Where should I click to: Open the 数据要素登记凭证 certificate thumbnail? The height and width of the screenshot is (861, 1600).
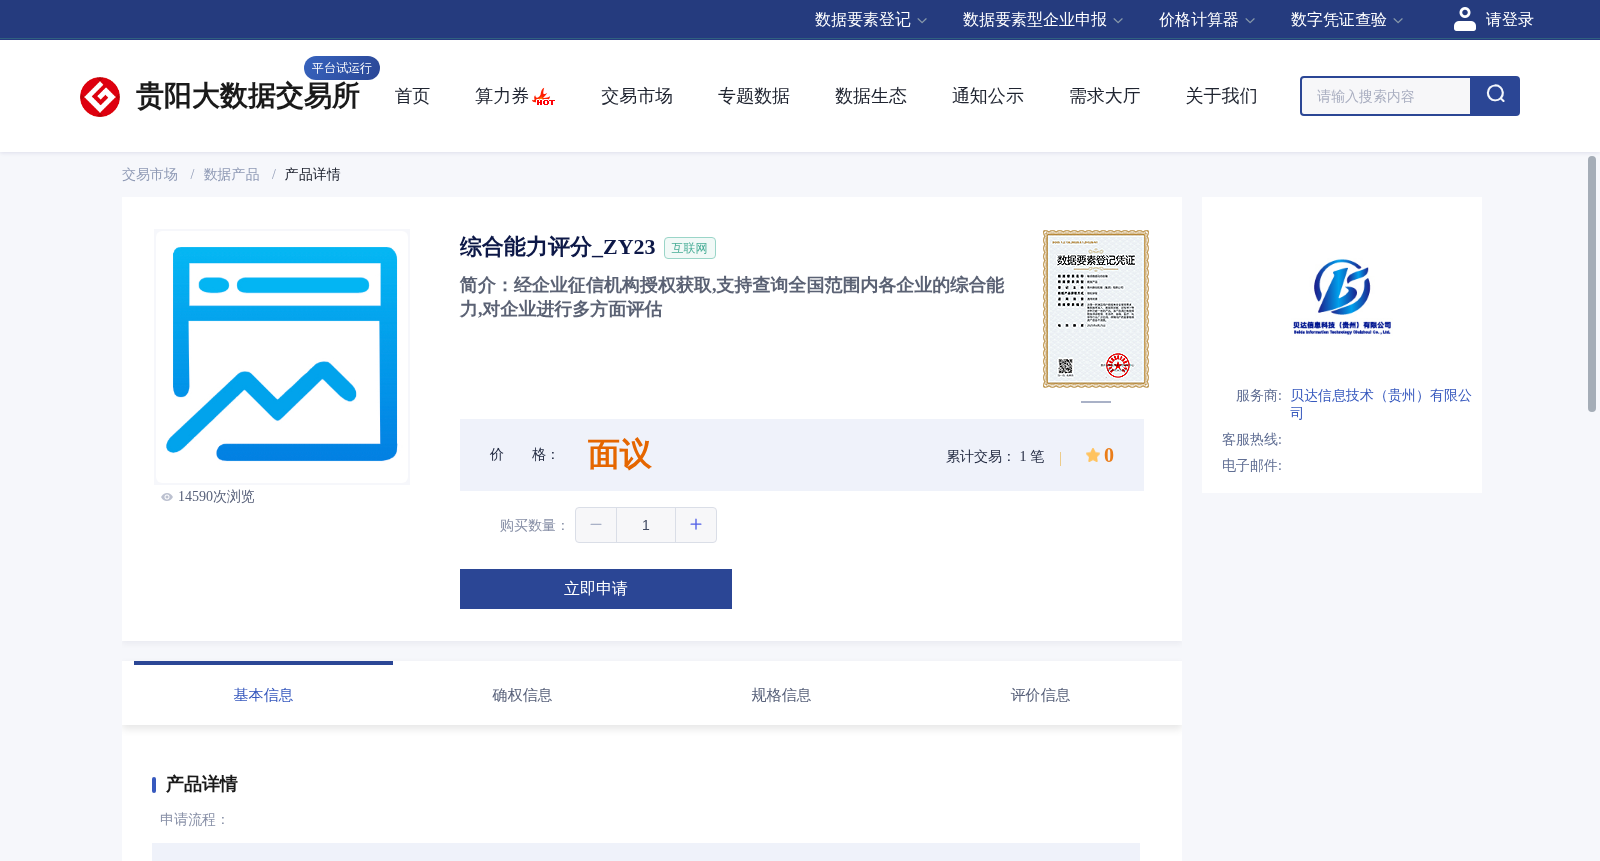pyautogui.click(x=1096, y=309)
